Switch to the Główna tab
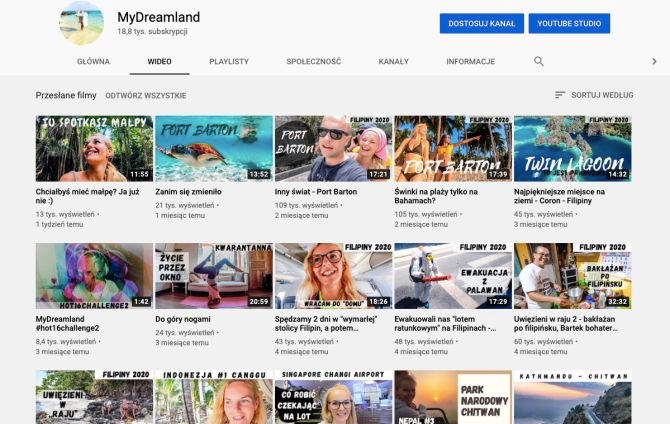This screenshot has width=670, height=424. (x=93, y=61)
